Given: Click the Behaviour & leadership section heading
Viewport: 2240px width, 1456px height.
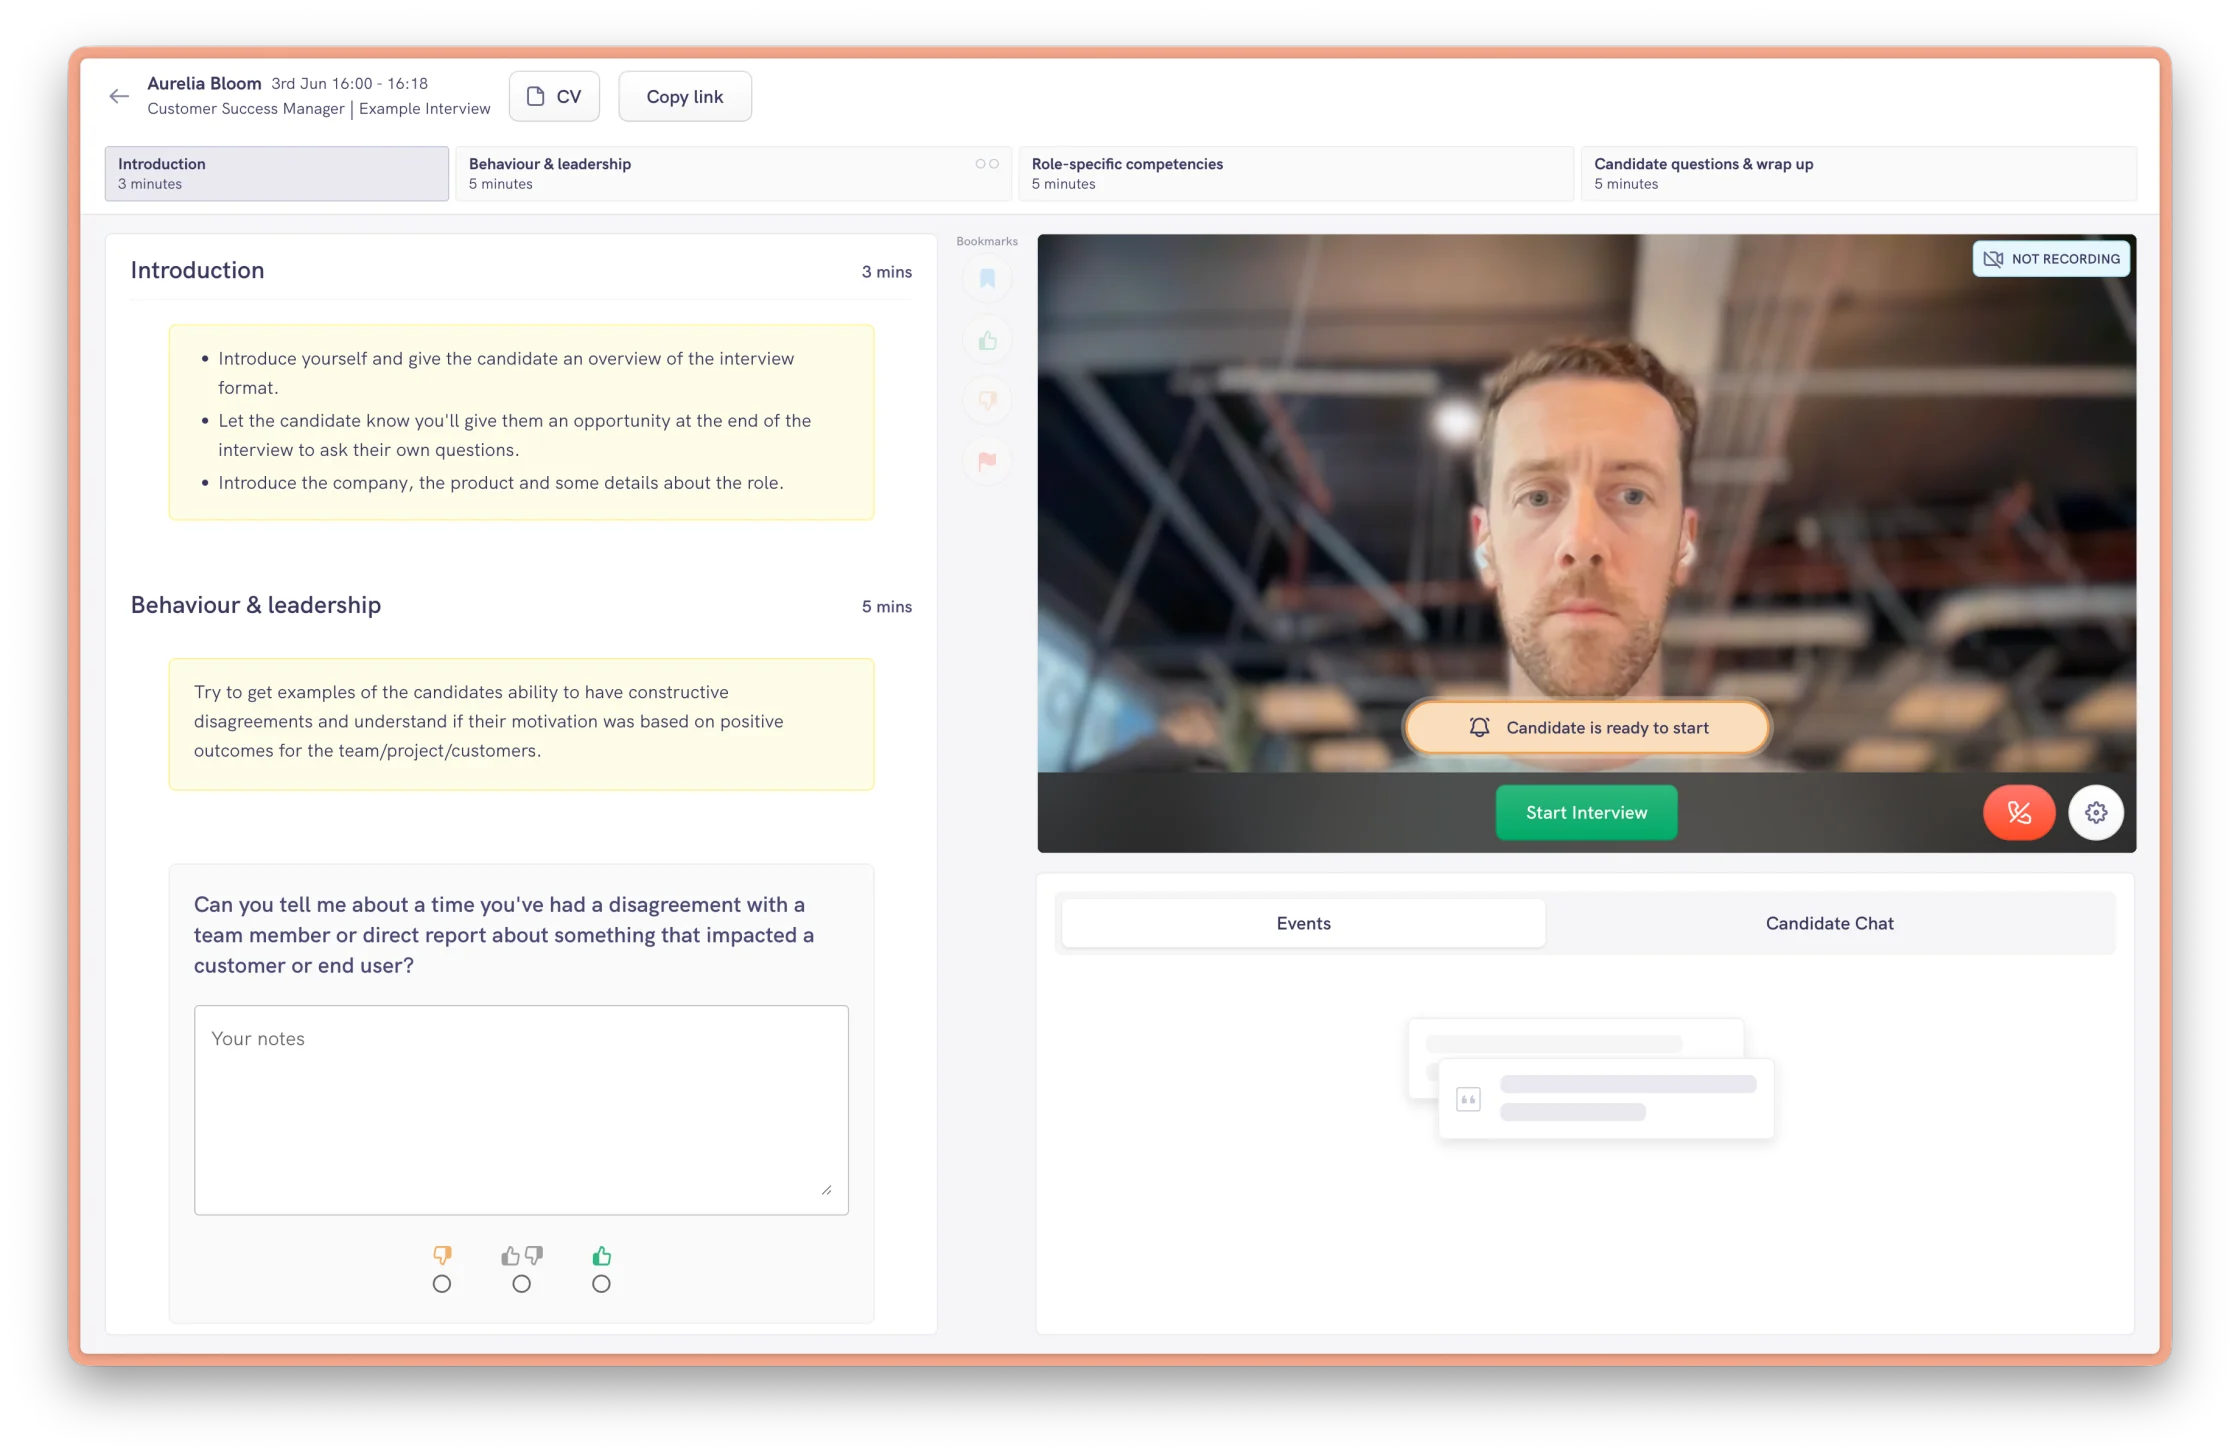Looking at the screenshot, I should pyautogui.click(x=256, y=605).
